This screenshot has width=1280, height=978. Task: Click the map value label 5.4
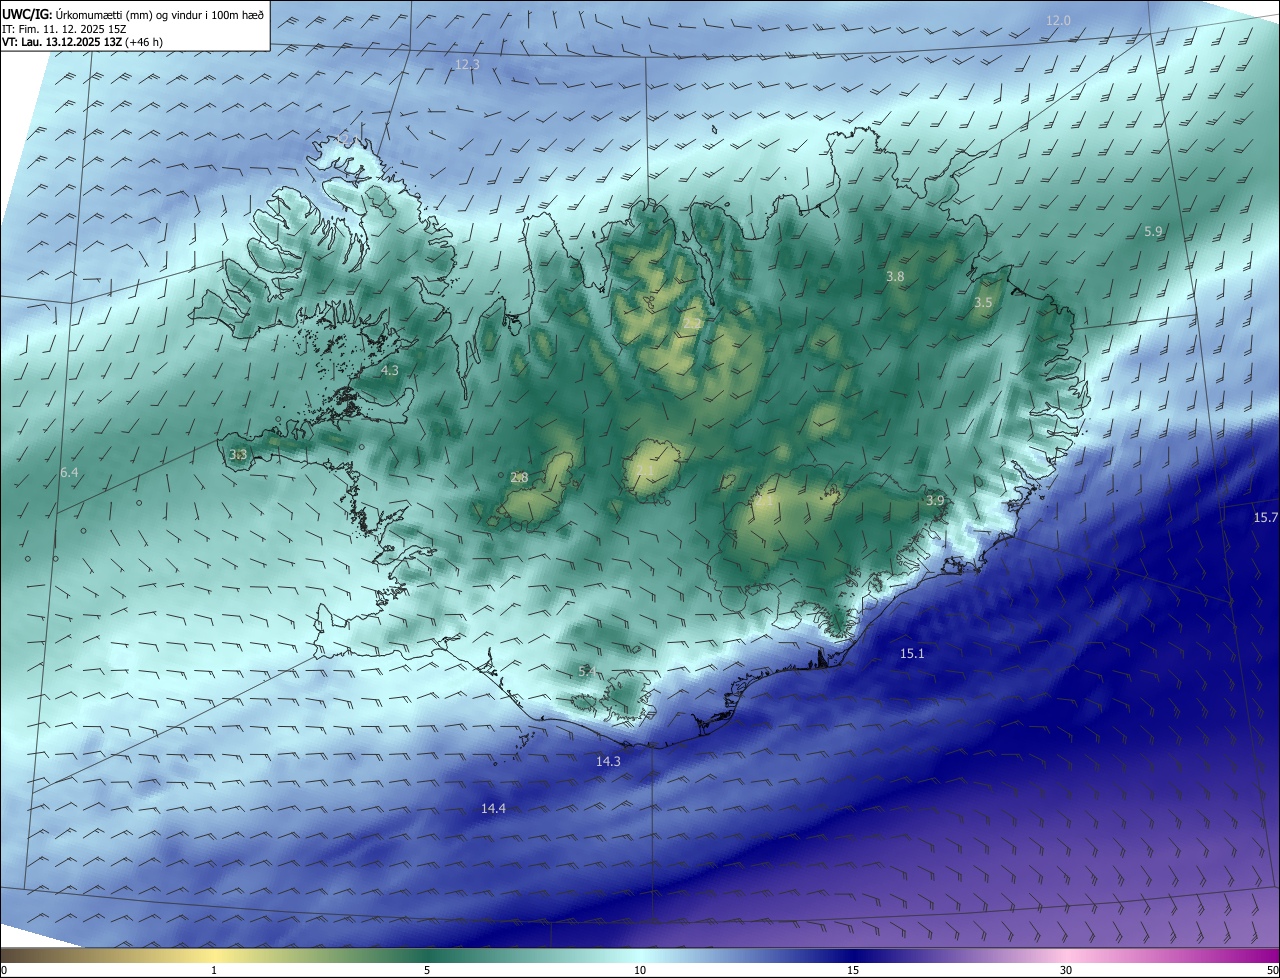point(587,671)
